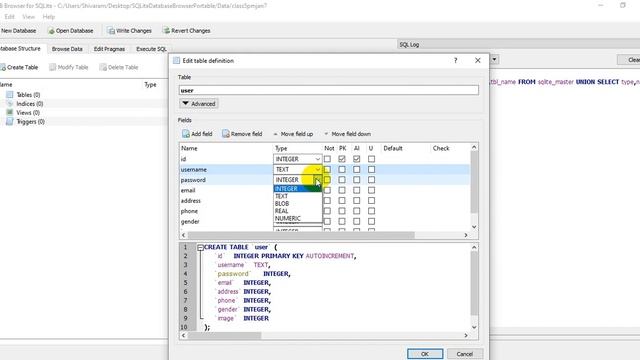The width and height of the screenshot is (640, 360).
Task: Choose REAL in the type list
Action: click(298, 211)
